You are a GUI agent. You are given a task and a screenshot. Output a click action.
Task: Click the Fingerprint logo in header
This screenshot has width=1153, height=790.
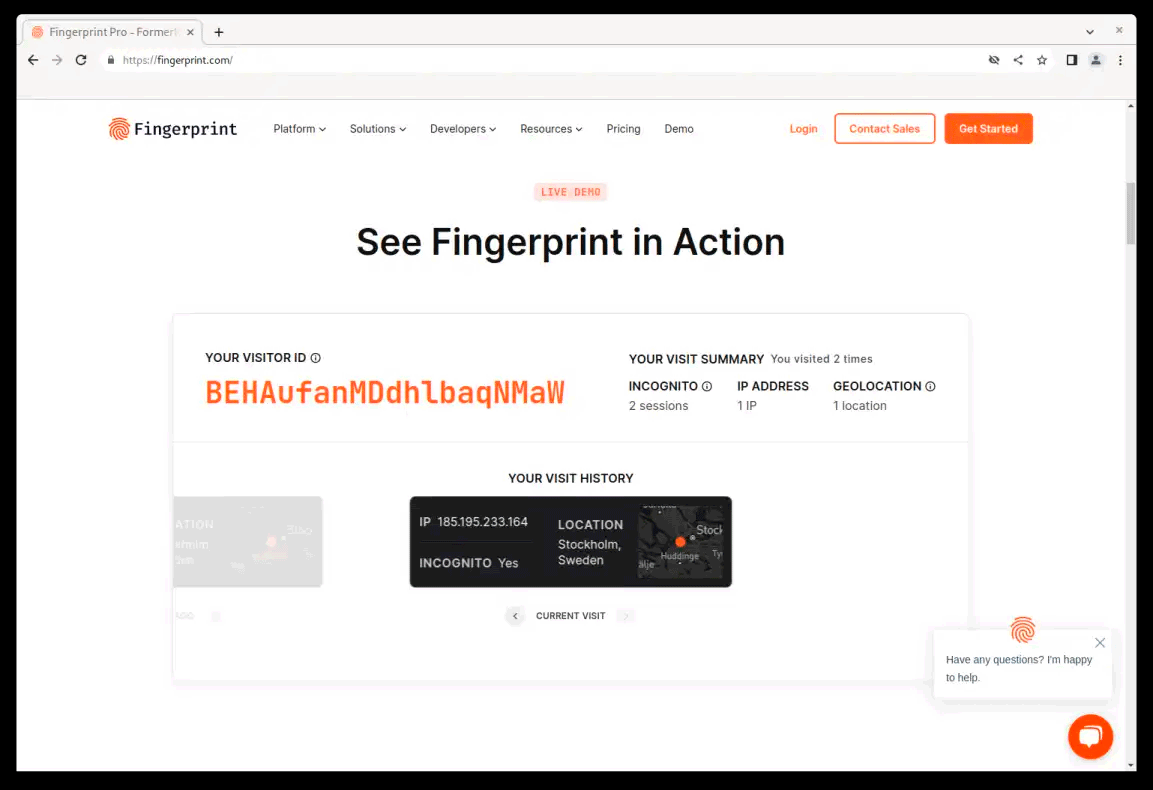click(173, 129)
